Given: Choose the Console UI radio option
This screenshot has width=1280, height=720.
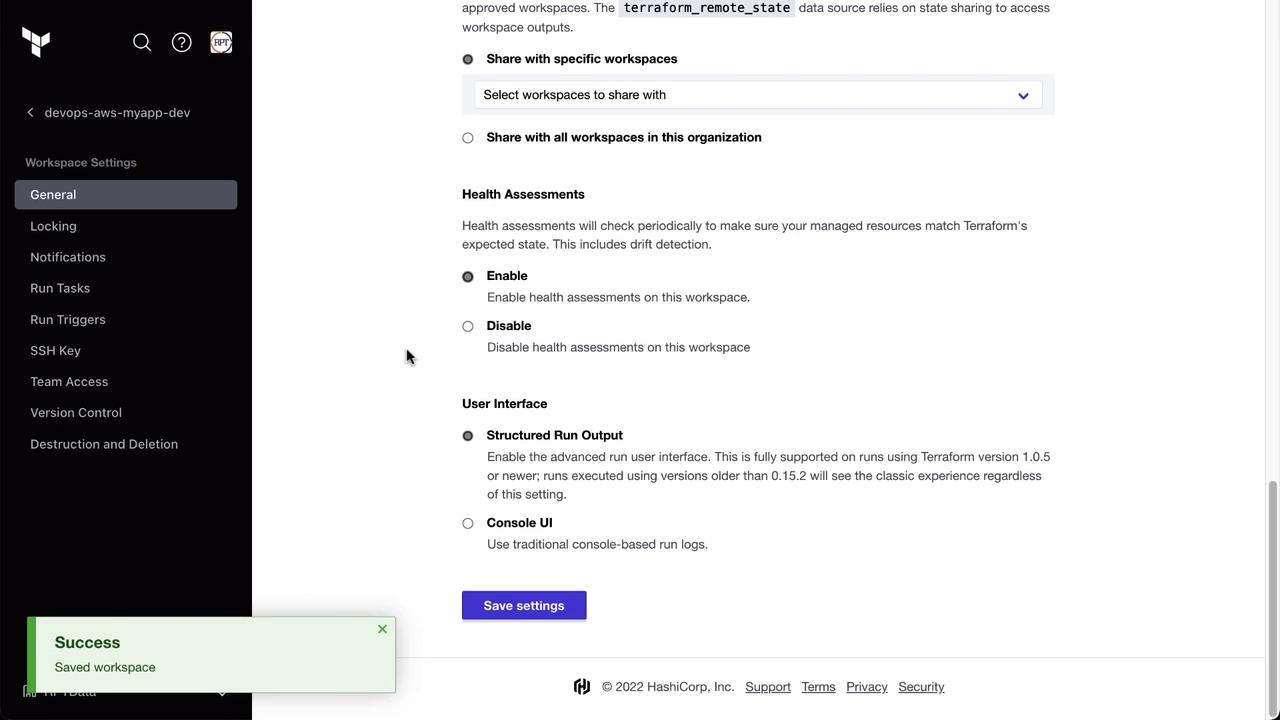Looking at the screenshot, I should click(468, 523).
